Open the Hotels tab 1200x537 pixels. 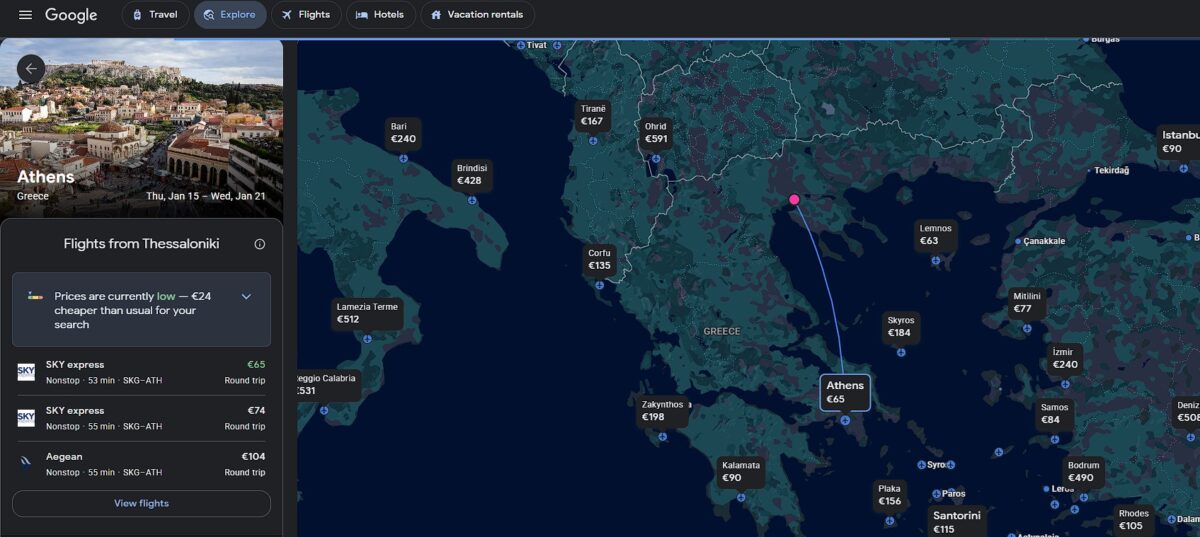tap(380, 15)
